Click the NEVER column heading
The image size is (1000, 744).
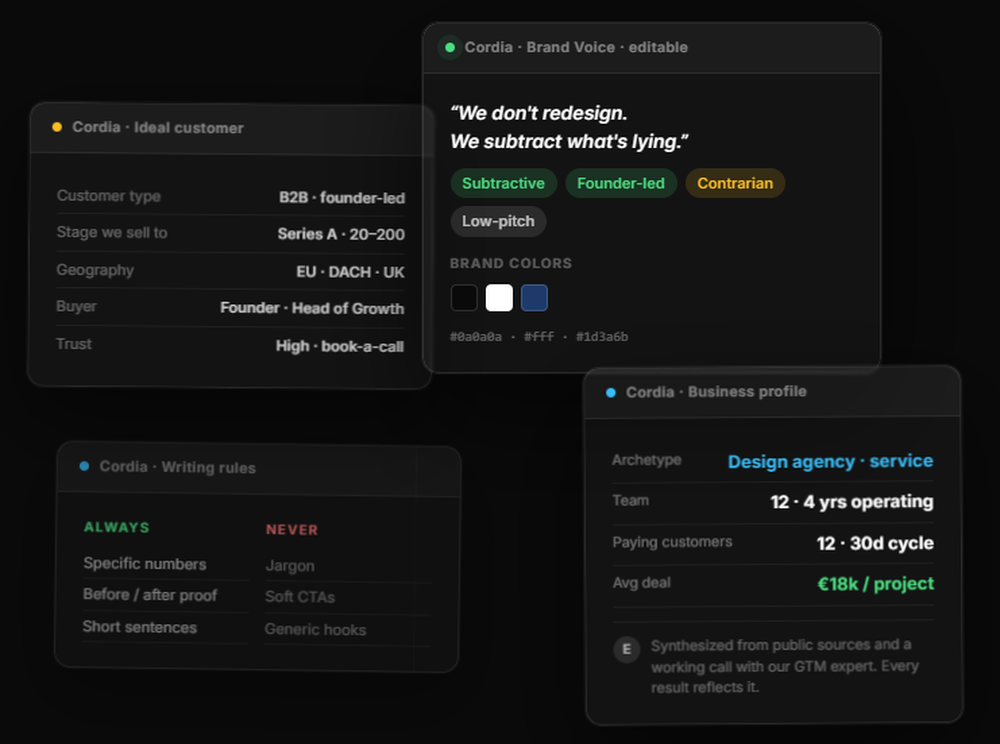[291, 530]
